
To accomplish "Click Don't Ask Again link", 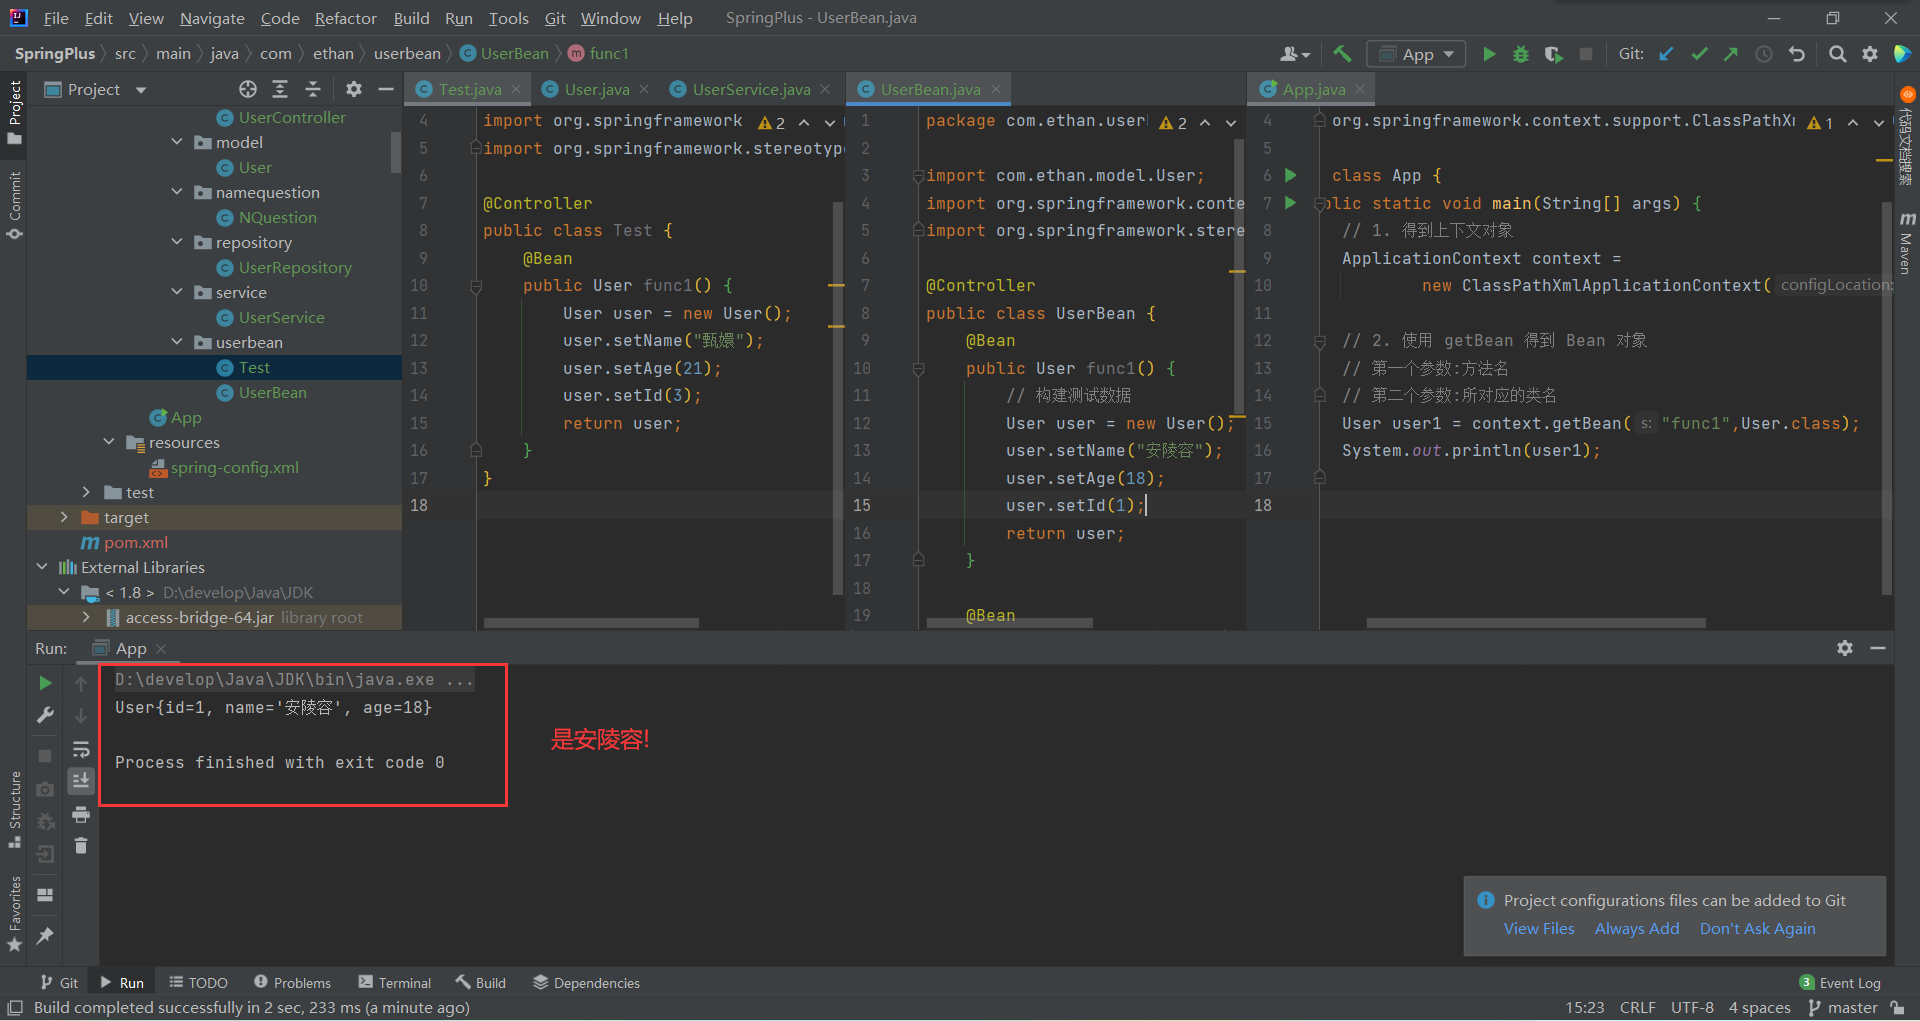I will (x=1757, y=928).
